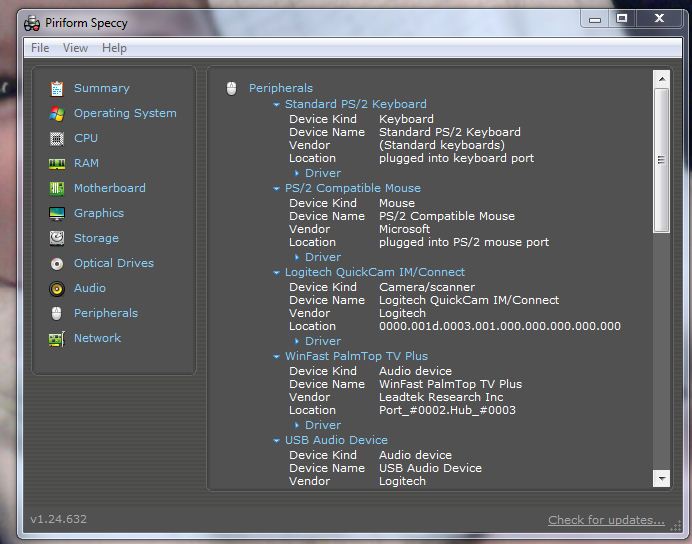Click the 'Port_#0002.Hub_#0003' value
This screenshot has height=544, width=692.
click(x=447, y=410)
